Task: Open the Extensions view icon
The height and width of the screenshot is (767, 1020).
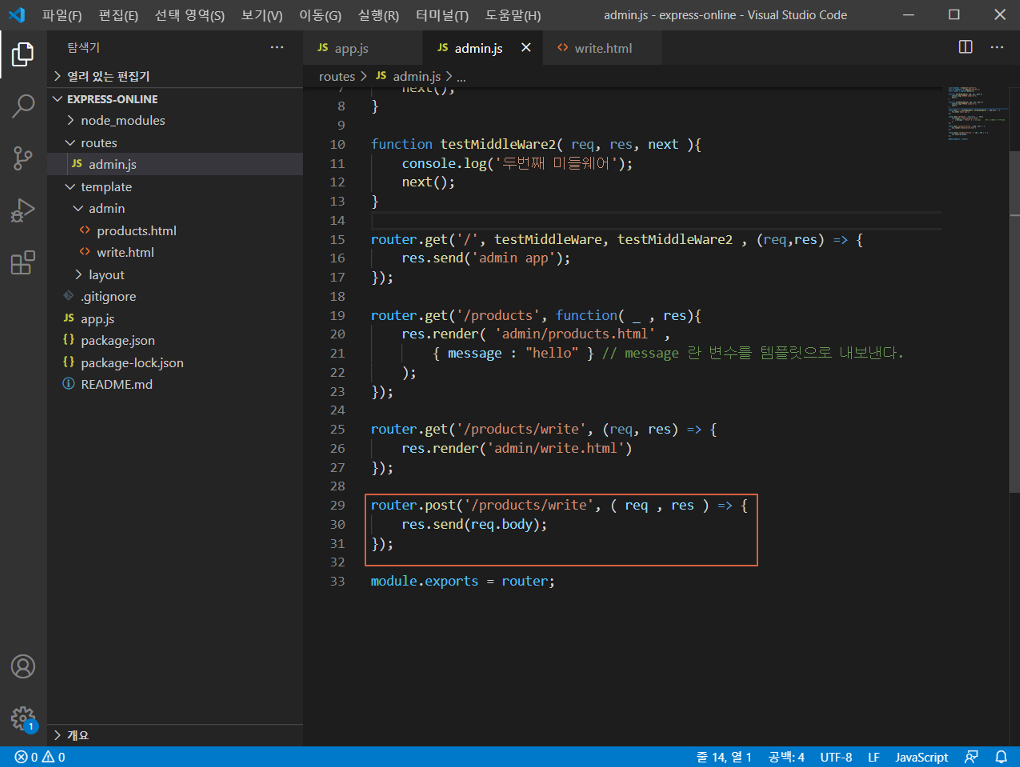Action: 23,263
